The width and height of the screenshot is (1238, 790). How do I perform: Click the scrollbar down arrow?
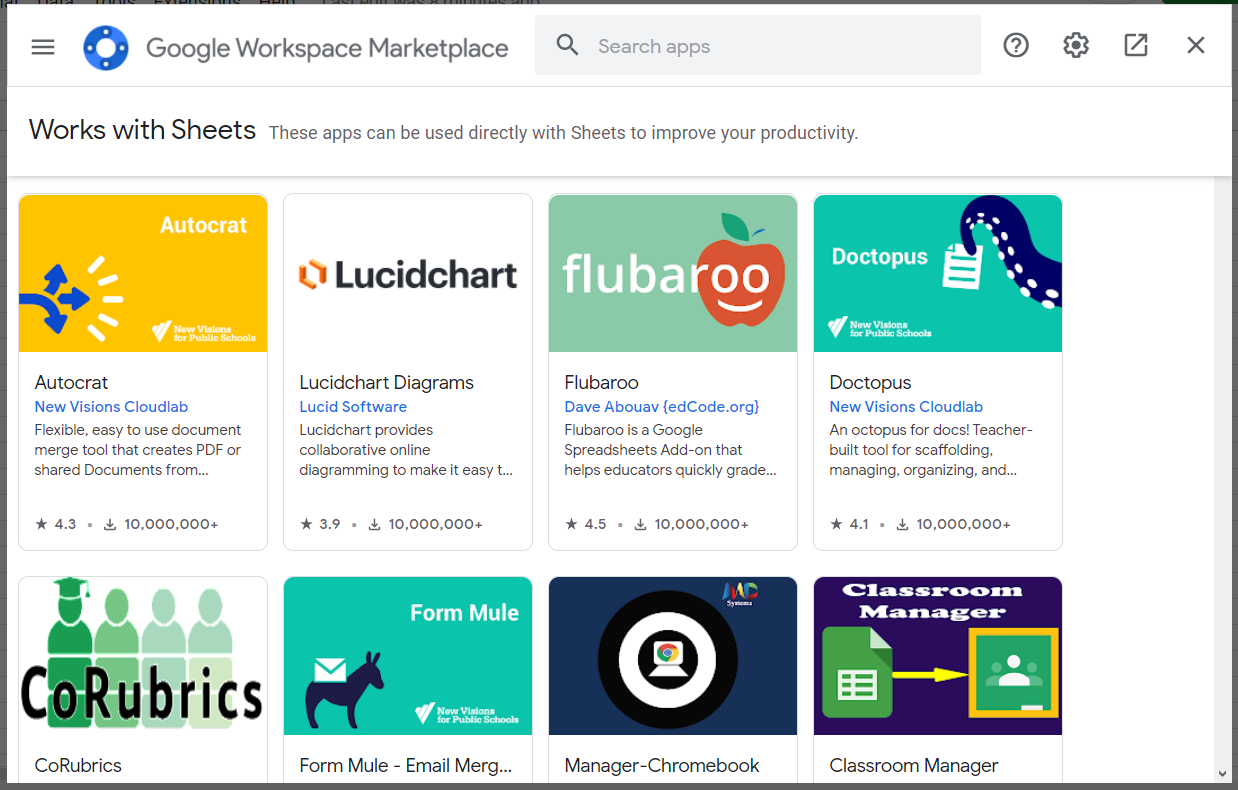pyautogui.click(x=1222, y=773)
